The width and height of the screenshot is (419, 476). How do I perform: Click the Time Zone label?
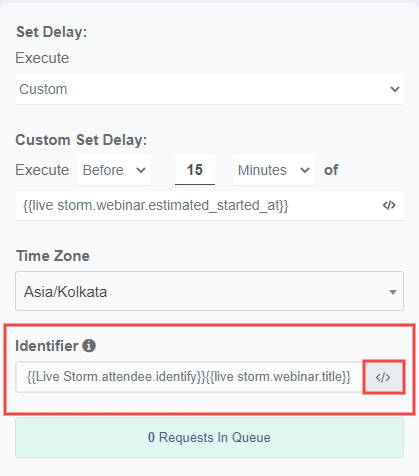[53, 256]
